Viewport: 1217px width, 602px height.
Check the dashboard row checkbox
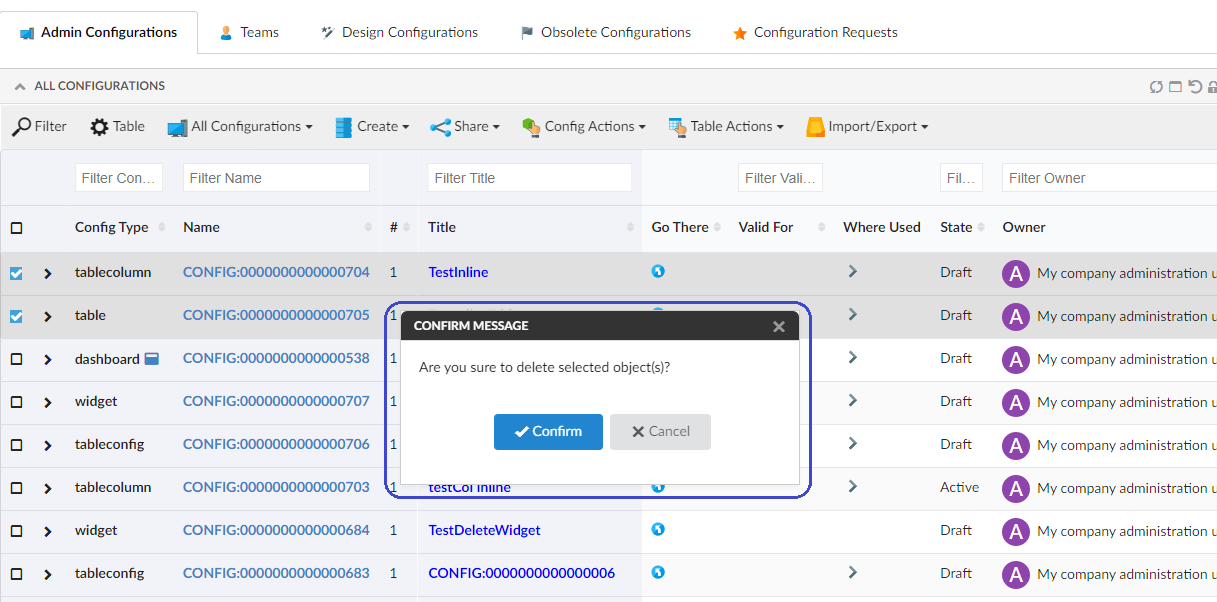point(16,359)
